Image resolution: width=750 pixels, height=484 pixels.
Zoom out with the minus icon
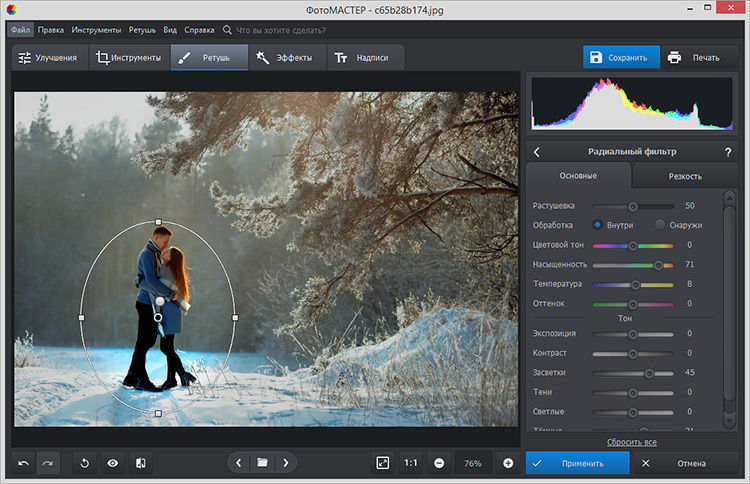pos(439,463)
